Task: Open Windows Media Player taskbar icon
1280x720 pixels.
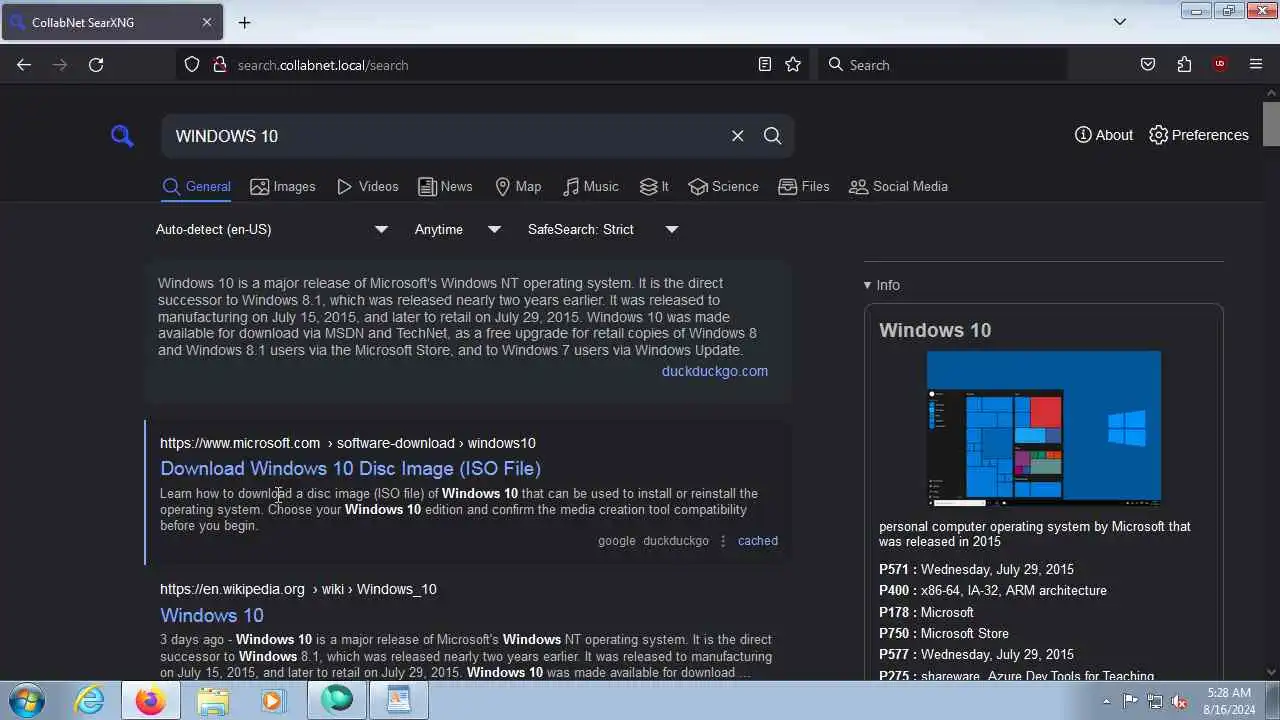Action: click(272, 700)
